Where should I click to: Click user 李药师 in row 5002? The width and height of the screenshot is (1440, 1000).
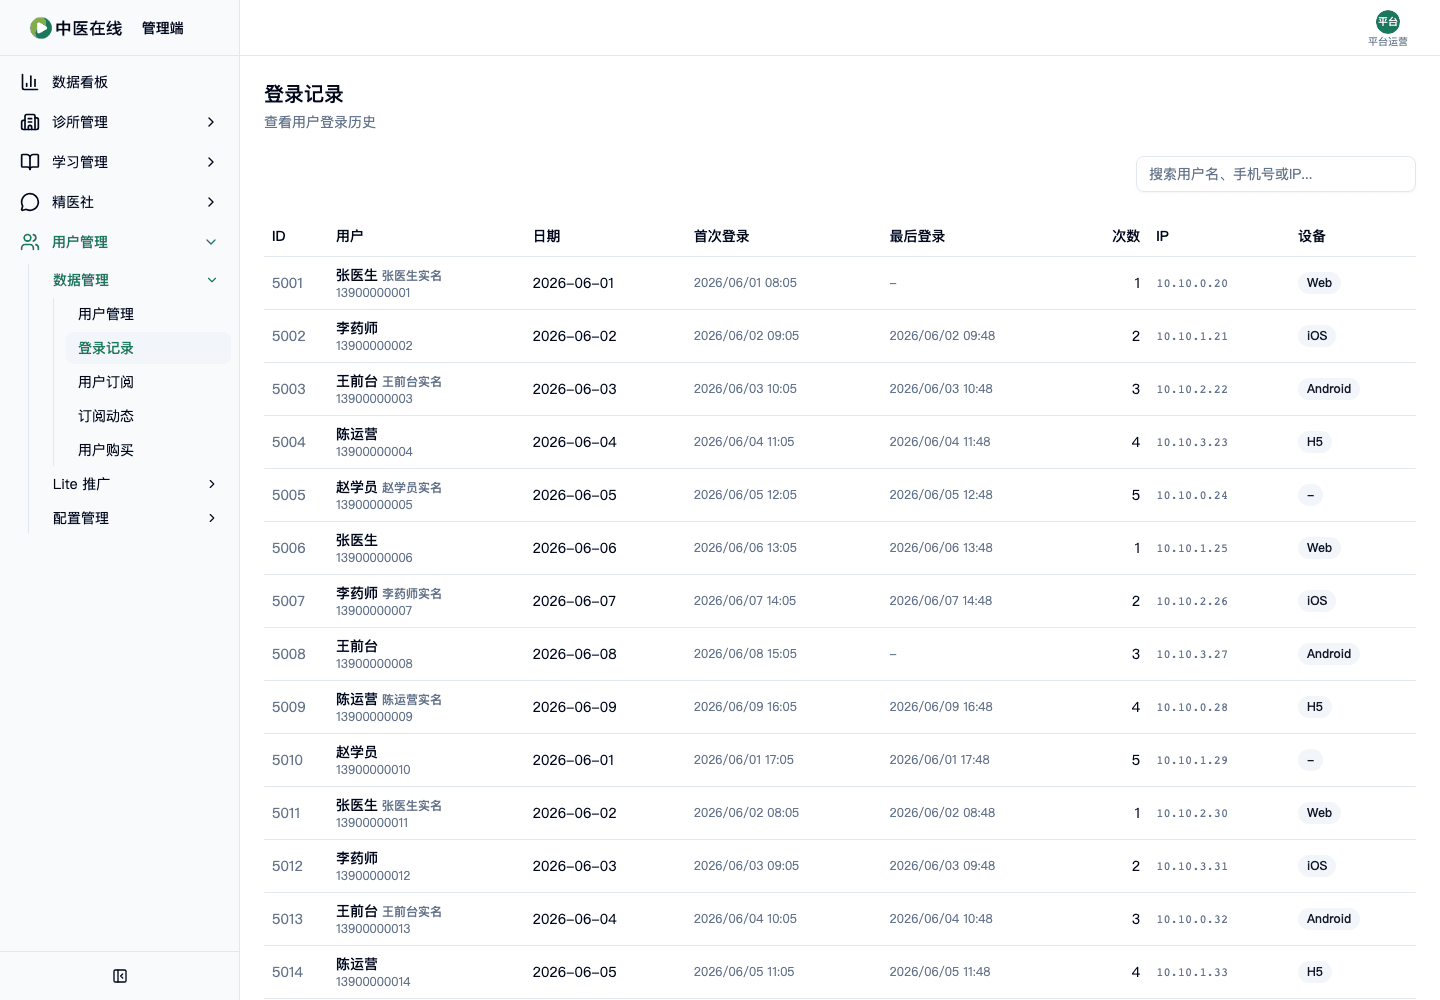point(357,328)
